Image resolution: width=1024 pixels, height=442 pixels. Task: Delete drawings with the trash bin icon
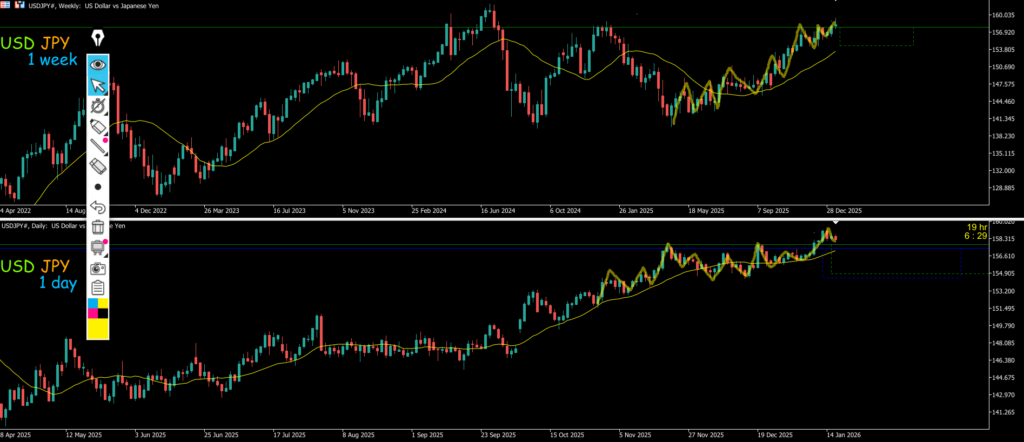(x=98, y=228)
